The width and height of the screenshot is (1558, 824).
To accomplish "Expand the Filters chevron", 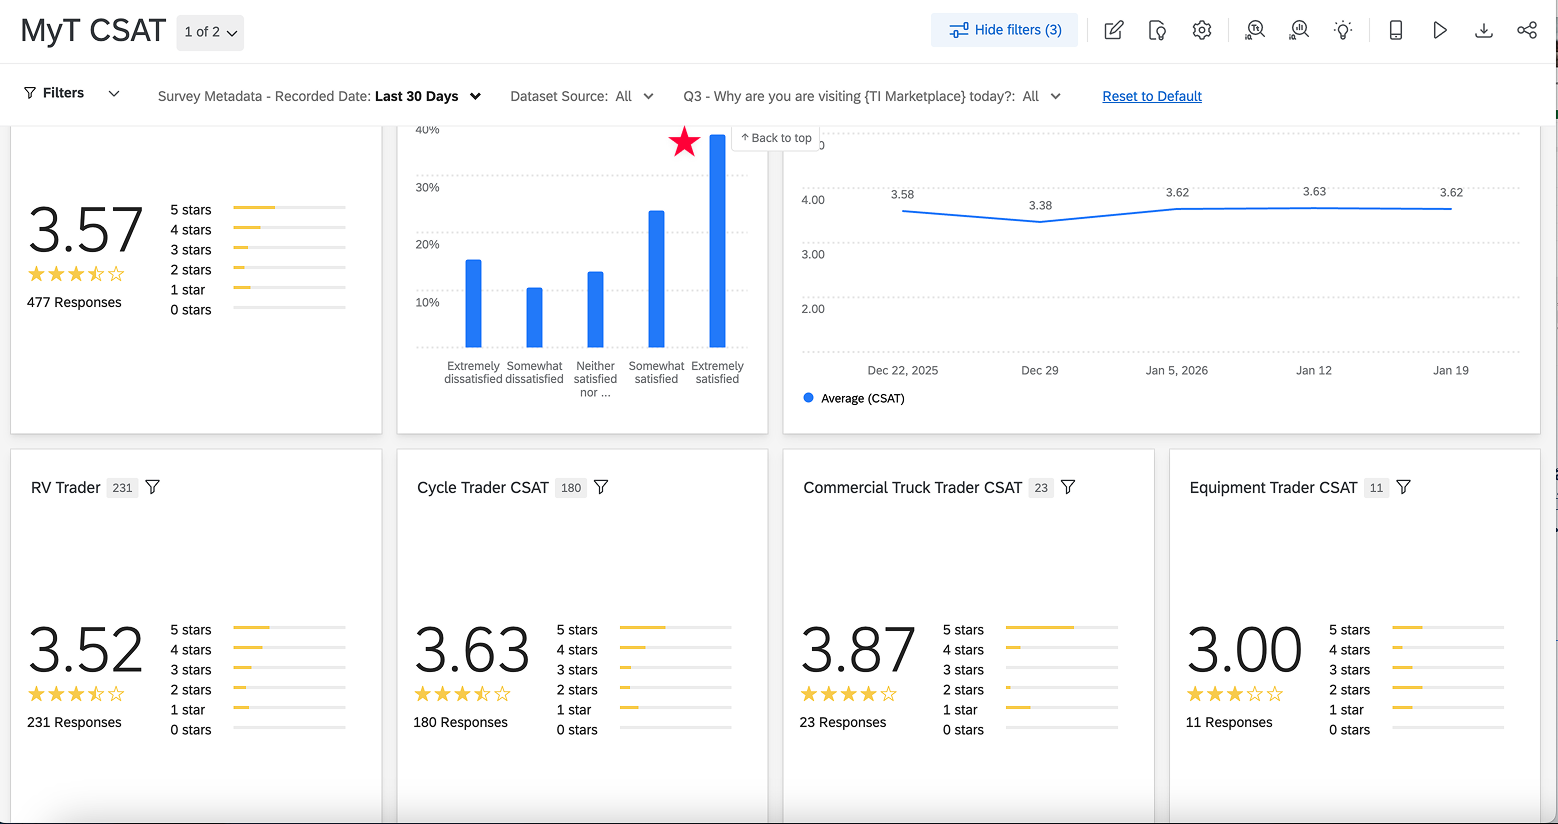I will pyautogui.click(x=114, y=93).
